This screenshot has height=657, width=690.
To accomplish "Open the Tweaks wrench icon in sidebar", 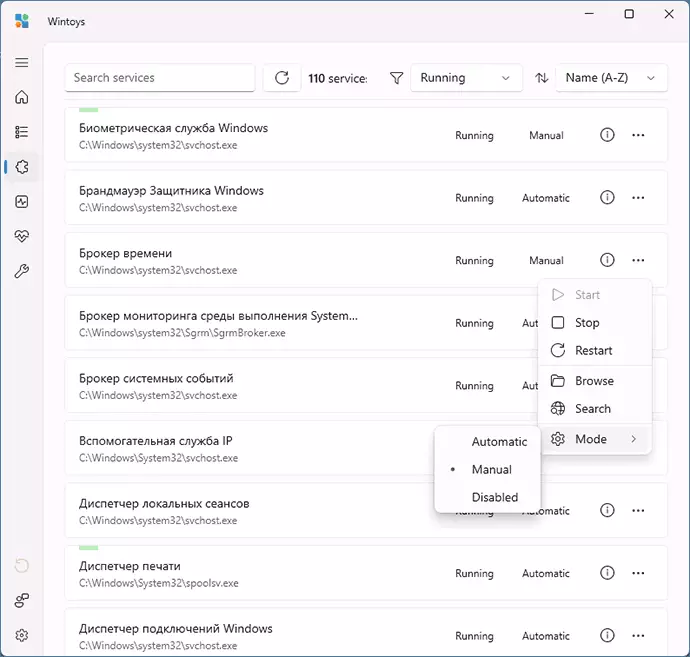I will [x=22, y=271].
